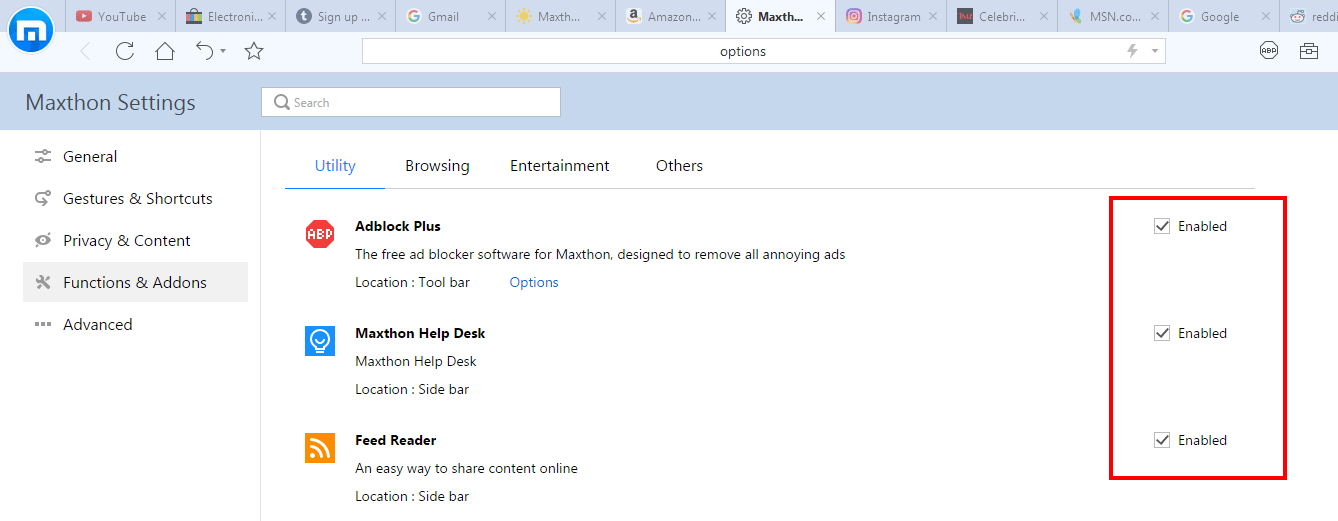Toggle Feed Reader Enabled checkbox
The width and height of the screenshot is (1338, 521).
click(x=1162, y=440)
